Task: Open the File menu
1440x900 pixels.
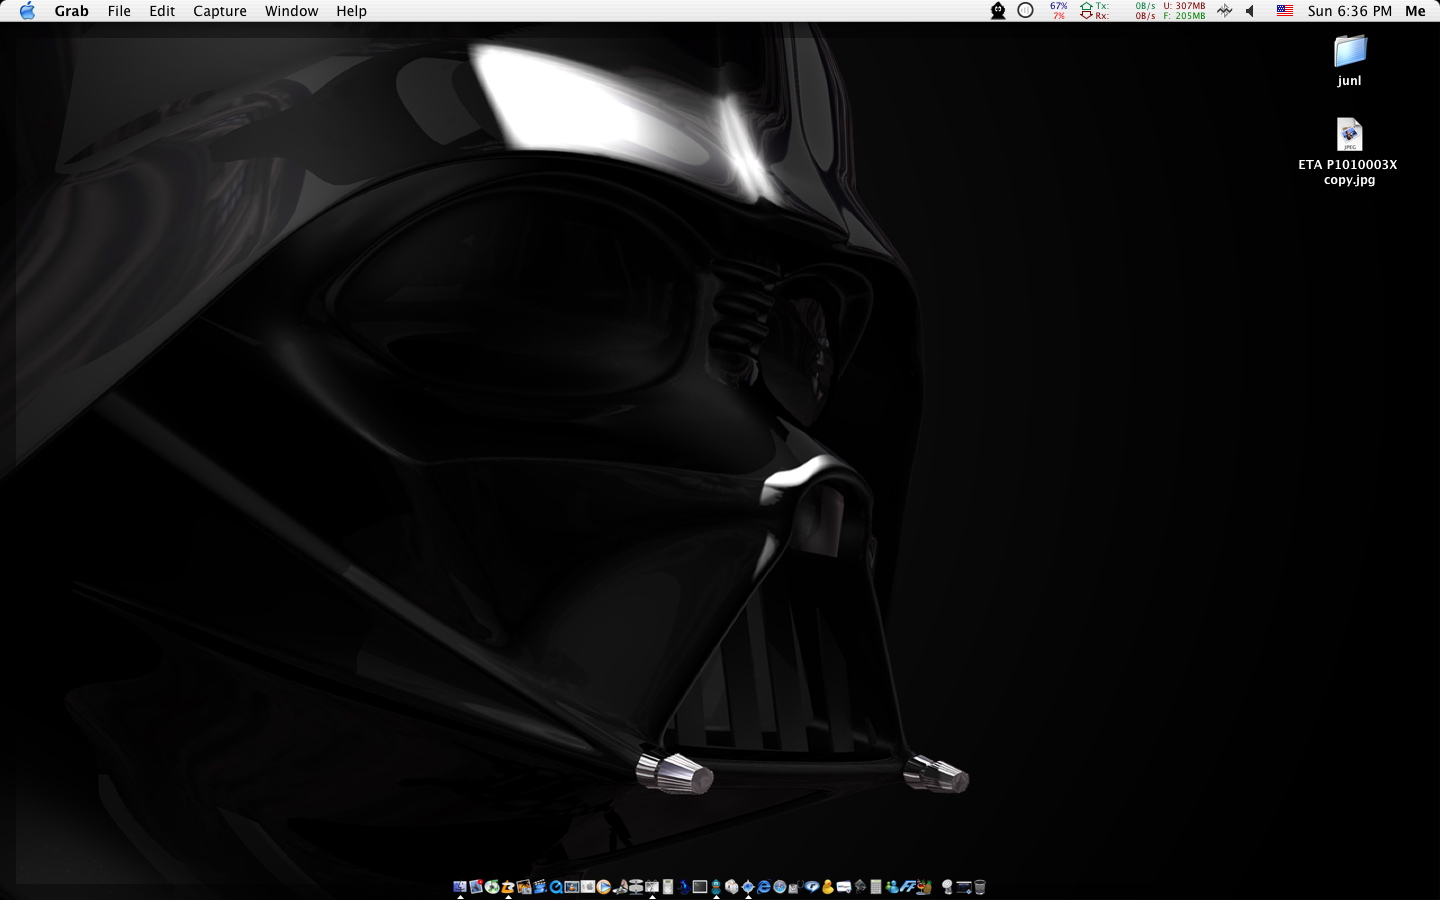Action: click(x=119, y=11)
